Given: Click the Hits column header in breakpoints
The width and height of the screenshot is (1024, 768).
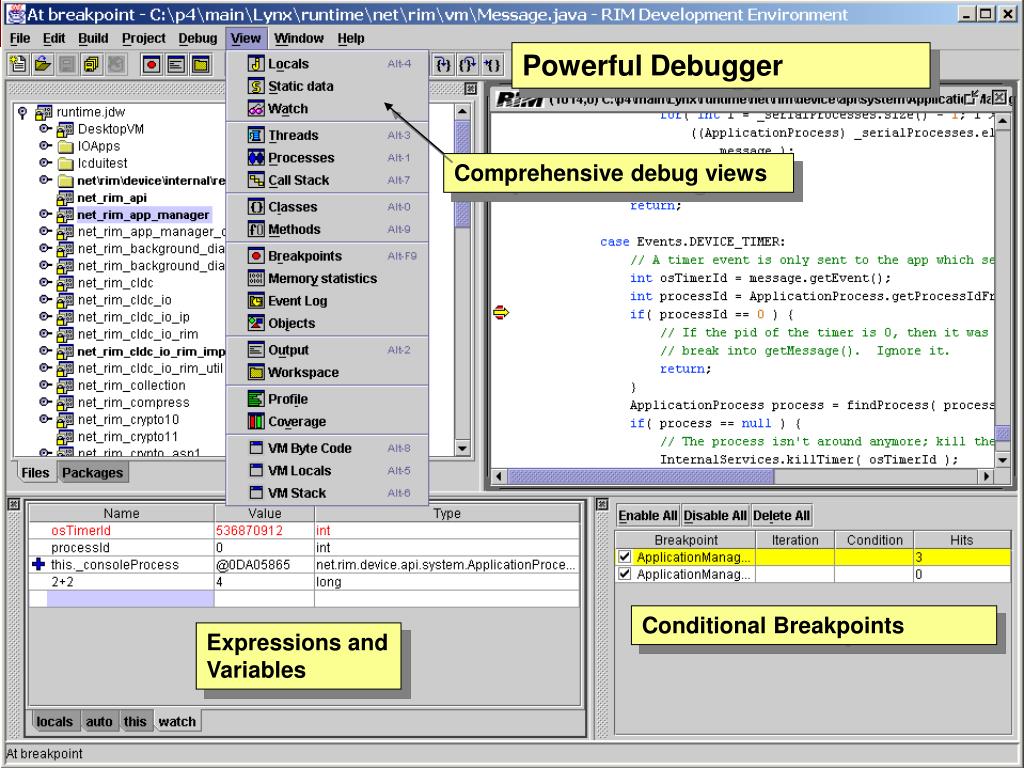Looking at the screenshot, I should pyautogui.click(x=961, y=540).
